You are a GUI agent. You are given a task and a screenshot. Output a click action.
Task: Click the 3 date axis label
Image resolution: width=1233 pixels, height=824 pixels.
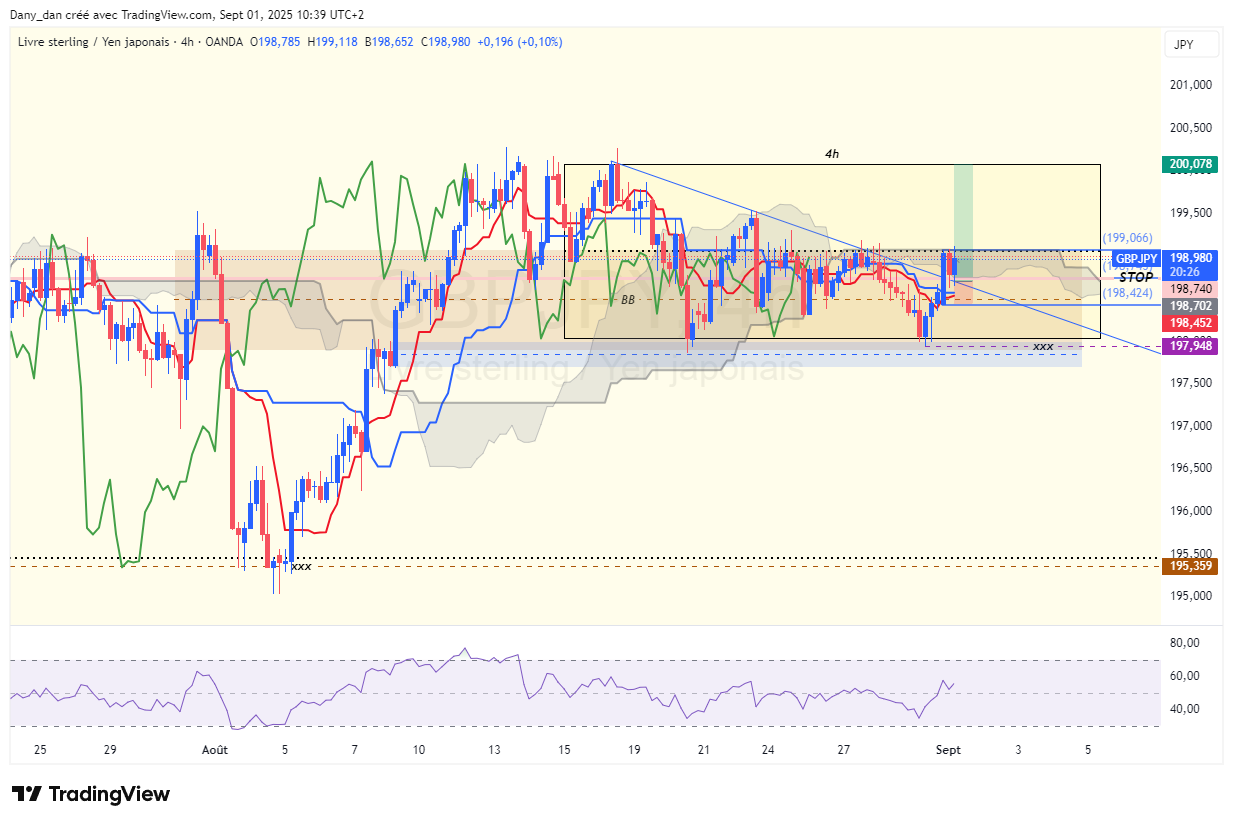point(1018,749)
